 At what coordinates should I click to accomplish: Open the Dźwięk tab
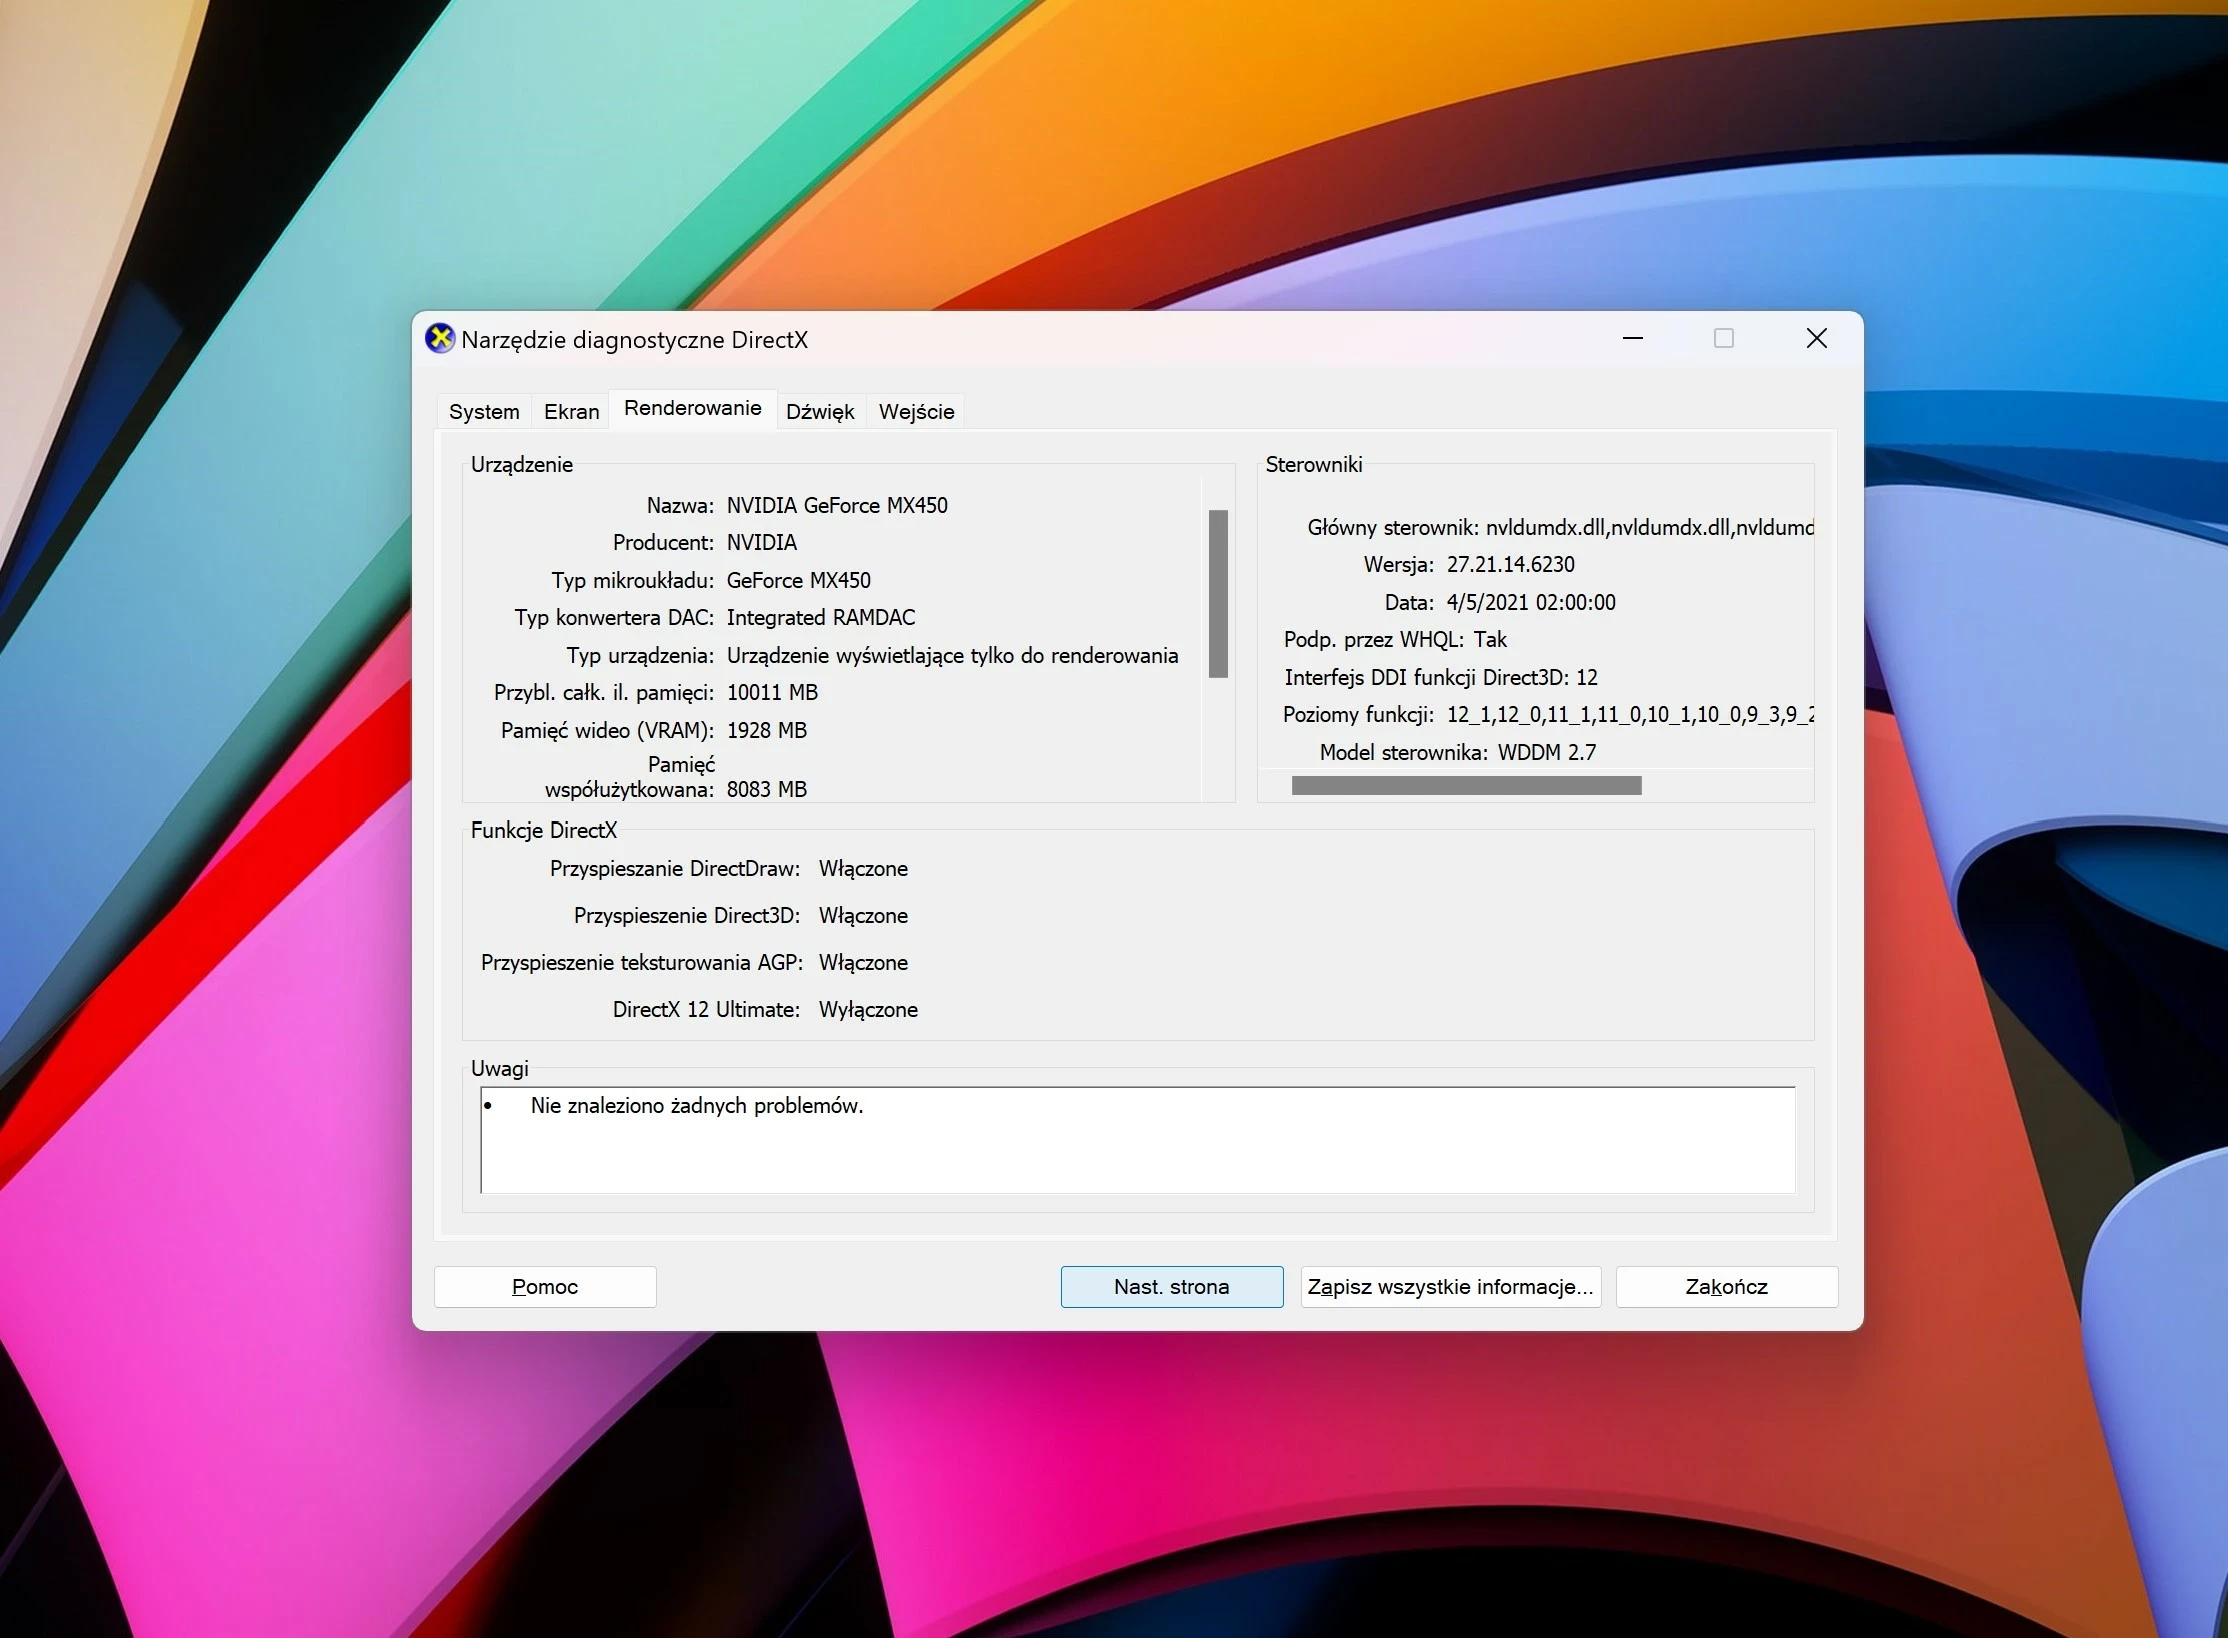820,411
